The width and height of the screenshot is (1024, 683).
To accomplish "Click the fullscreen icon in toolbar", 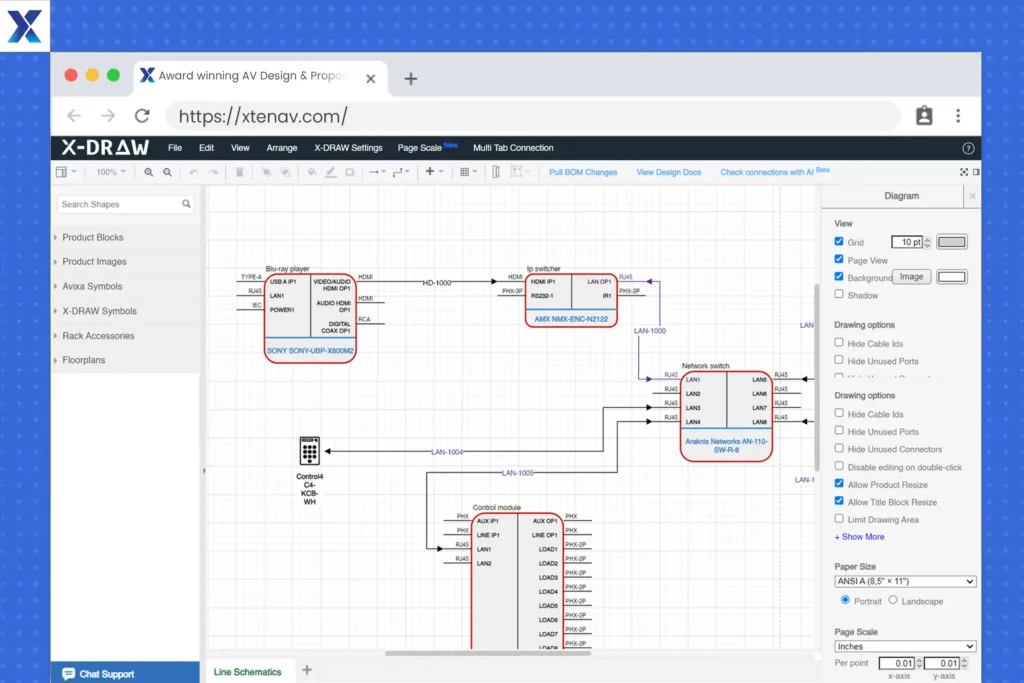I will click(x=964, y=172).
